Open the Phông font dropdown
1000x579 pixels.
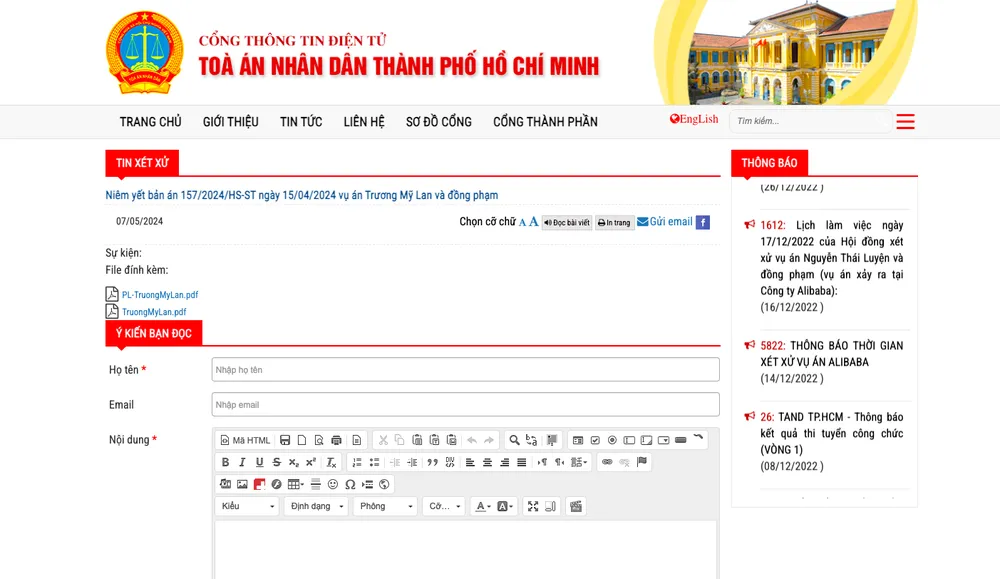pos(385,506)
